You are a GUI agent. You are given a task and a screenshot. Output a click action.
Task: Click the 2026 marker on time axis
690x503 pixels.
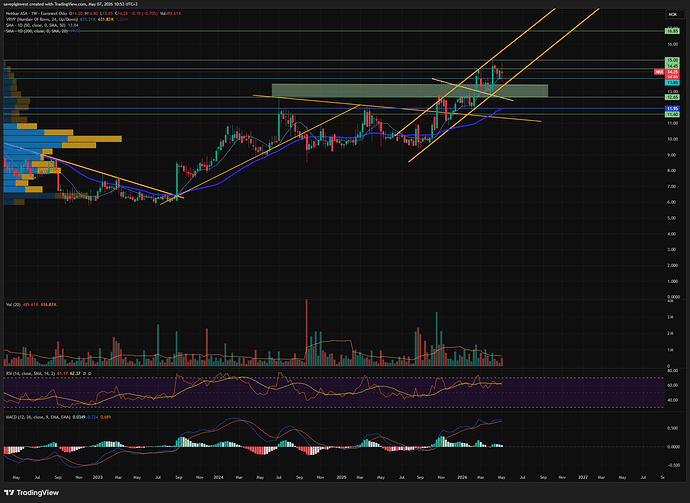(x=462, y=477)
